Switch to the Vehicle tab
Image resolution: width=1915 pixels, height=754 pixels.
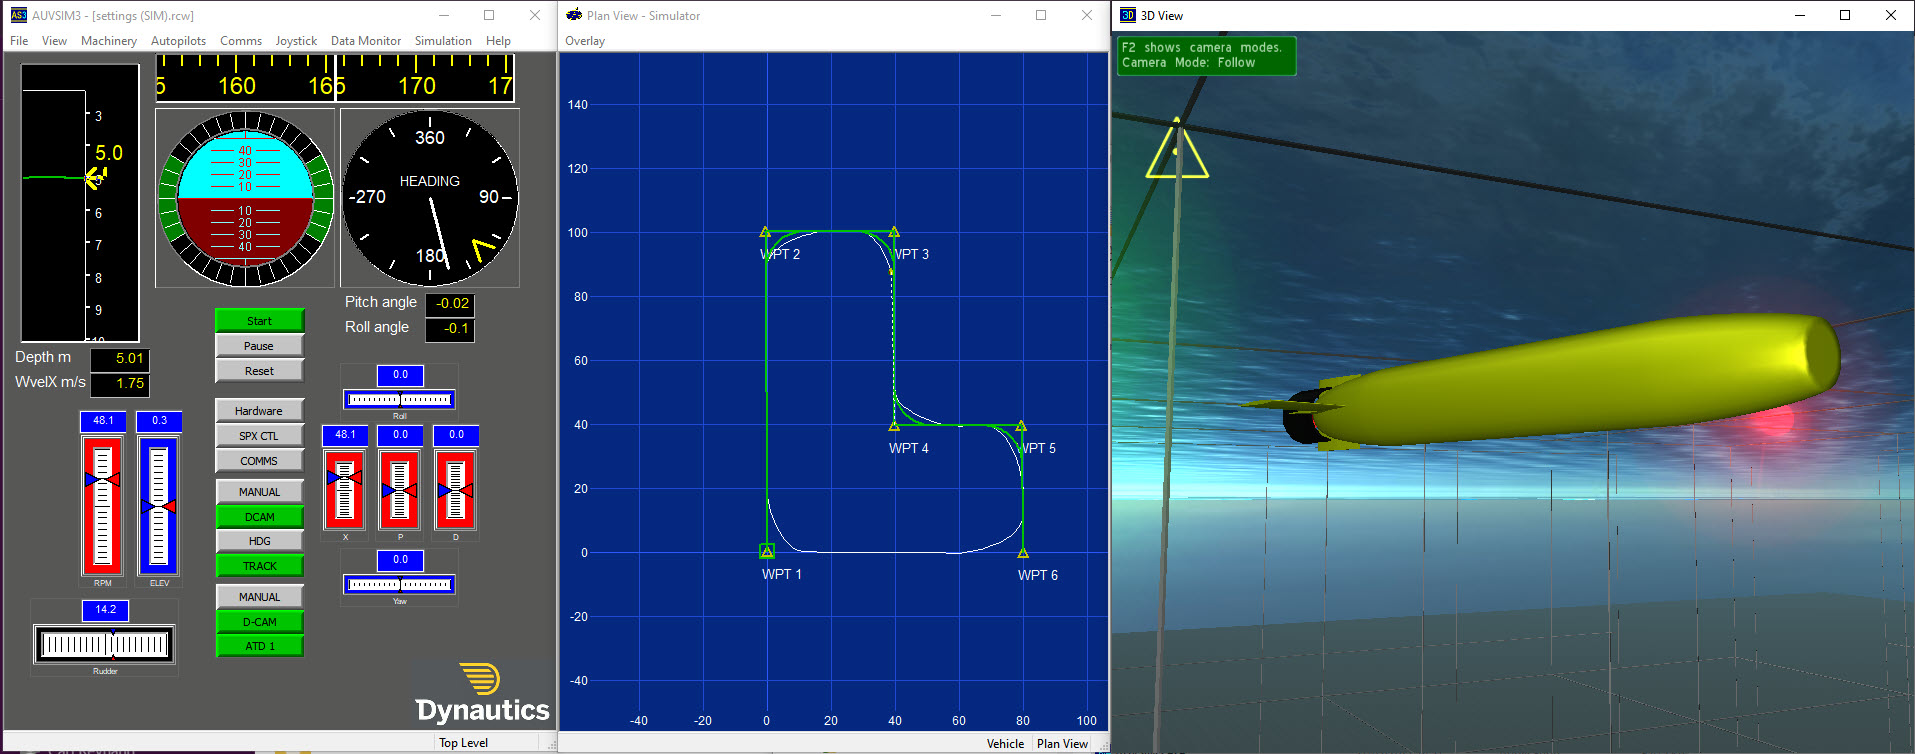click(x=1005, y=744)
